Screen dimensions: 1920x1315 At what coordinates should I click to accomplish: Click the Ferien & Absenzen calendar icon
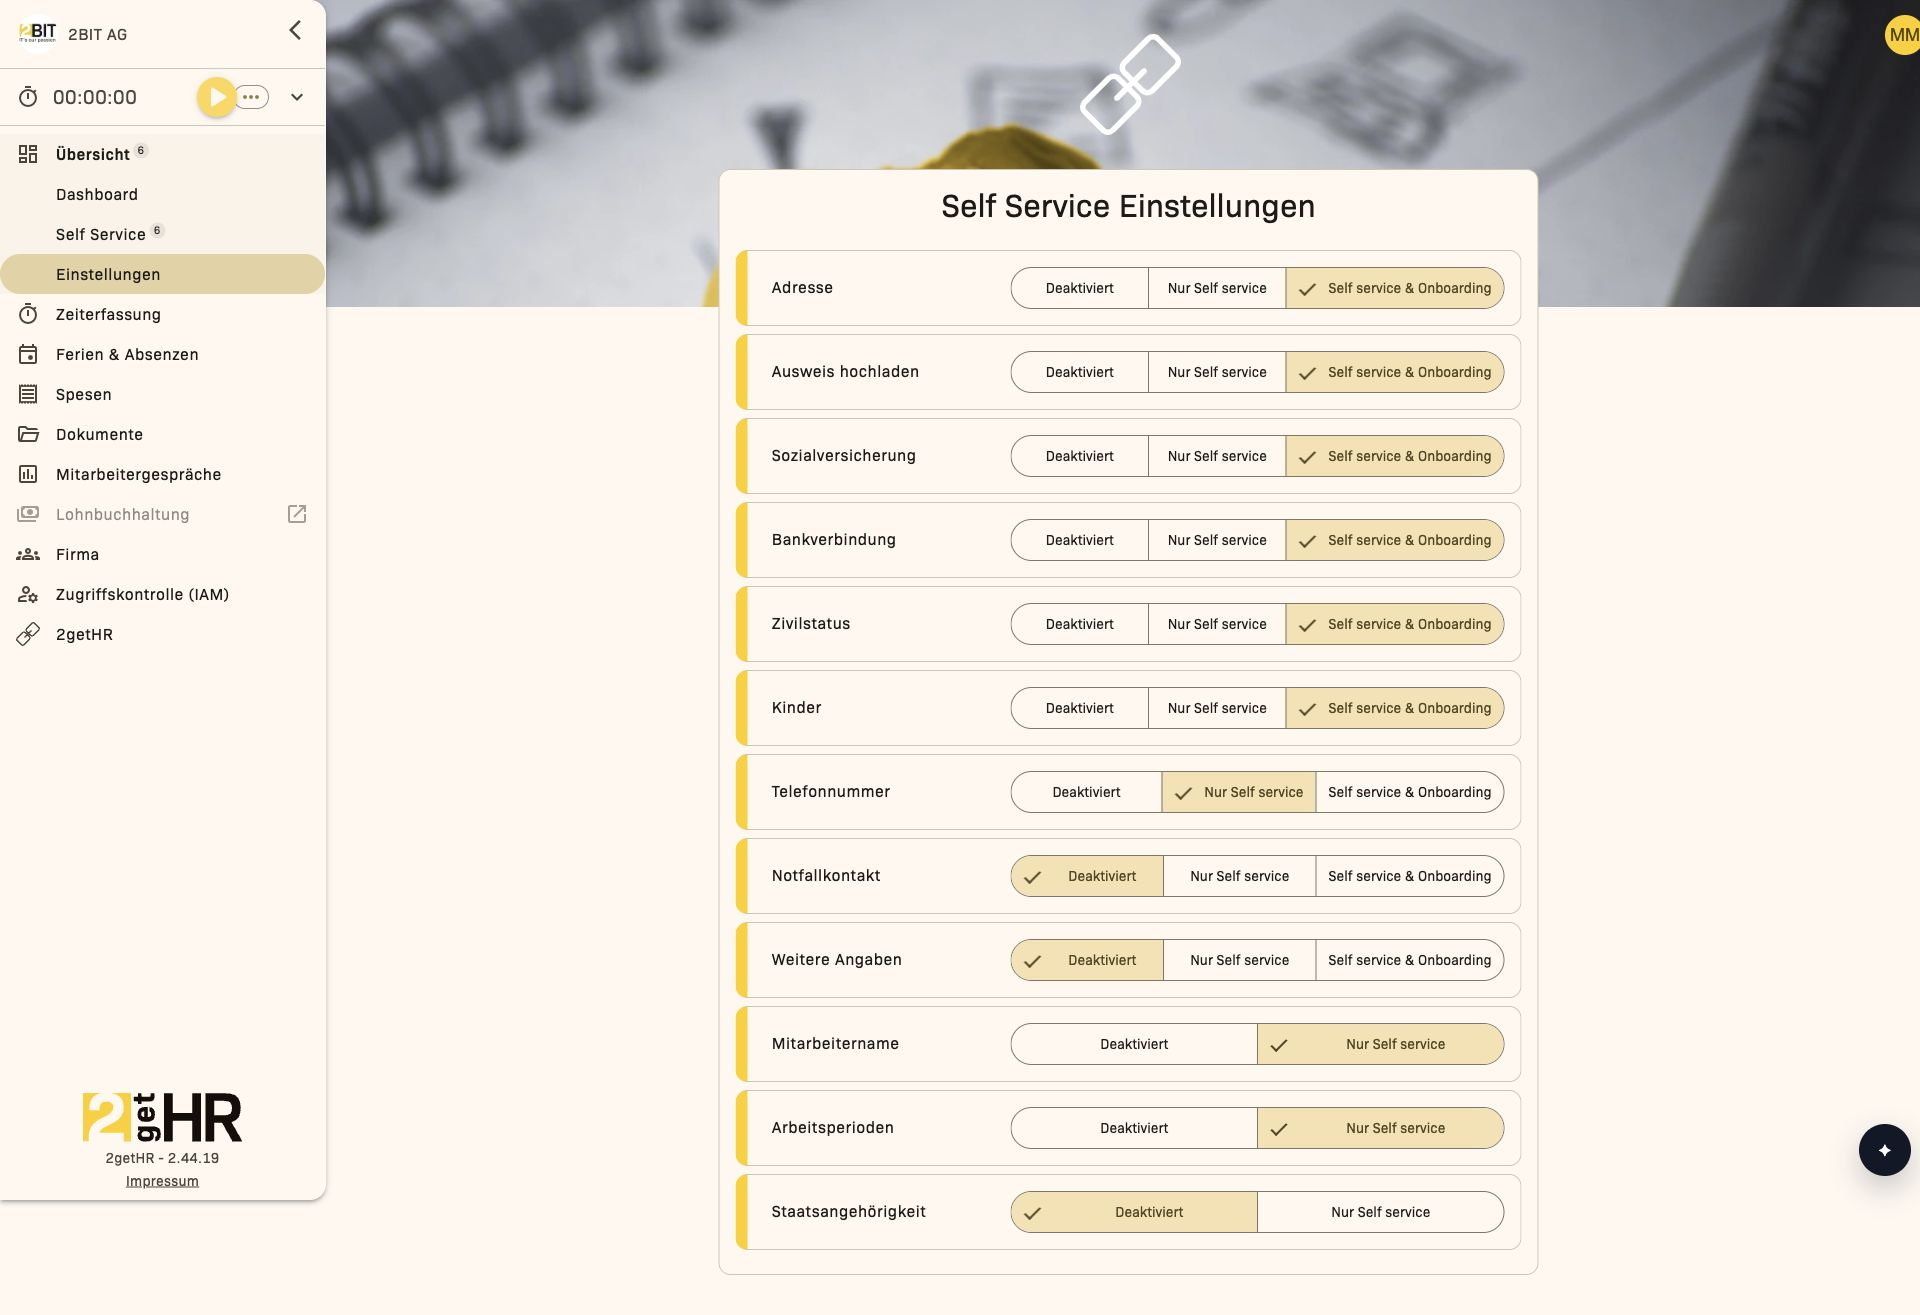[28, 354]
